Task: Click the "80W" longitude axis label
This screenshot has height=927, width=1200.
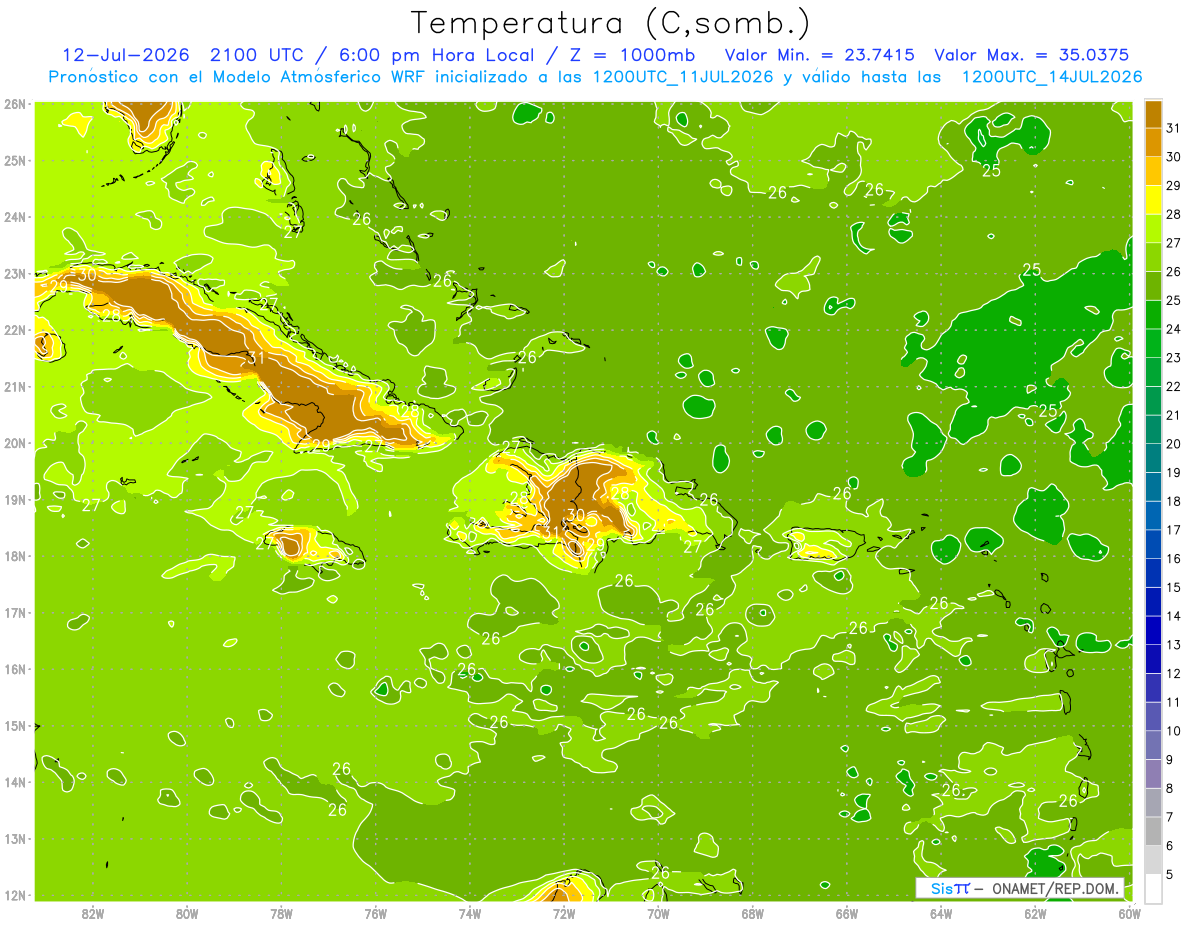Action: click(x=187, y=913)
